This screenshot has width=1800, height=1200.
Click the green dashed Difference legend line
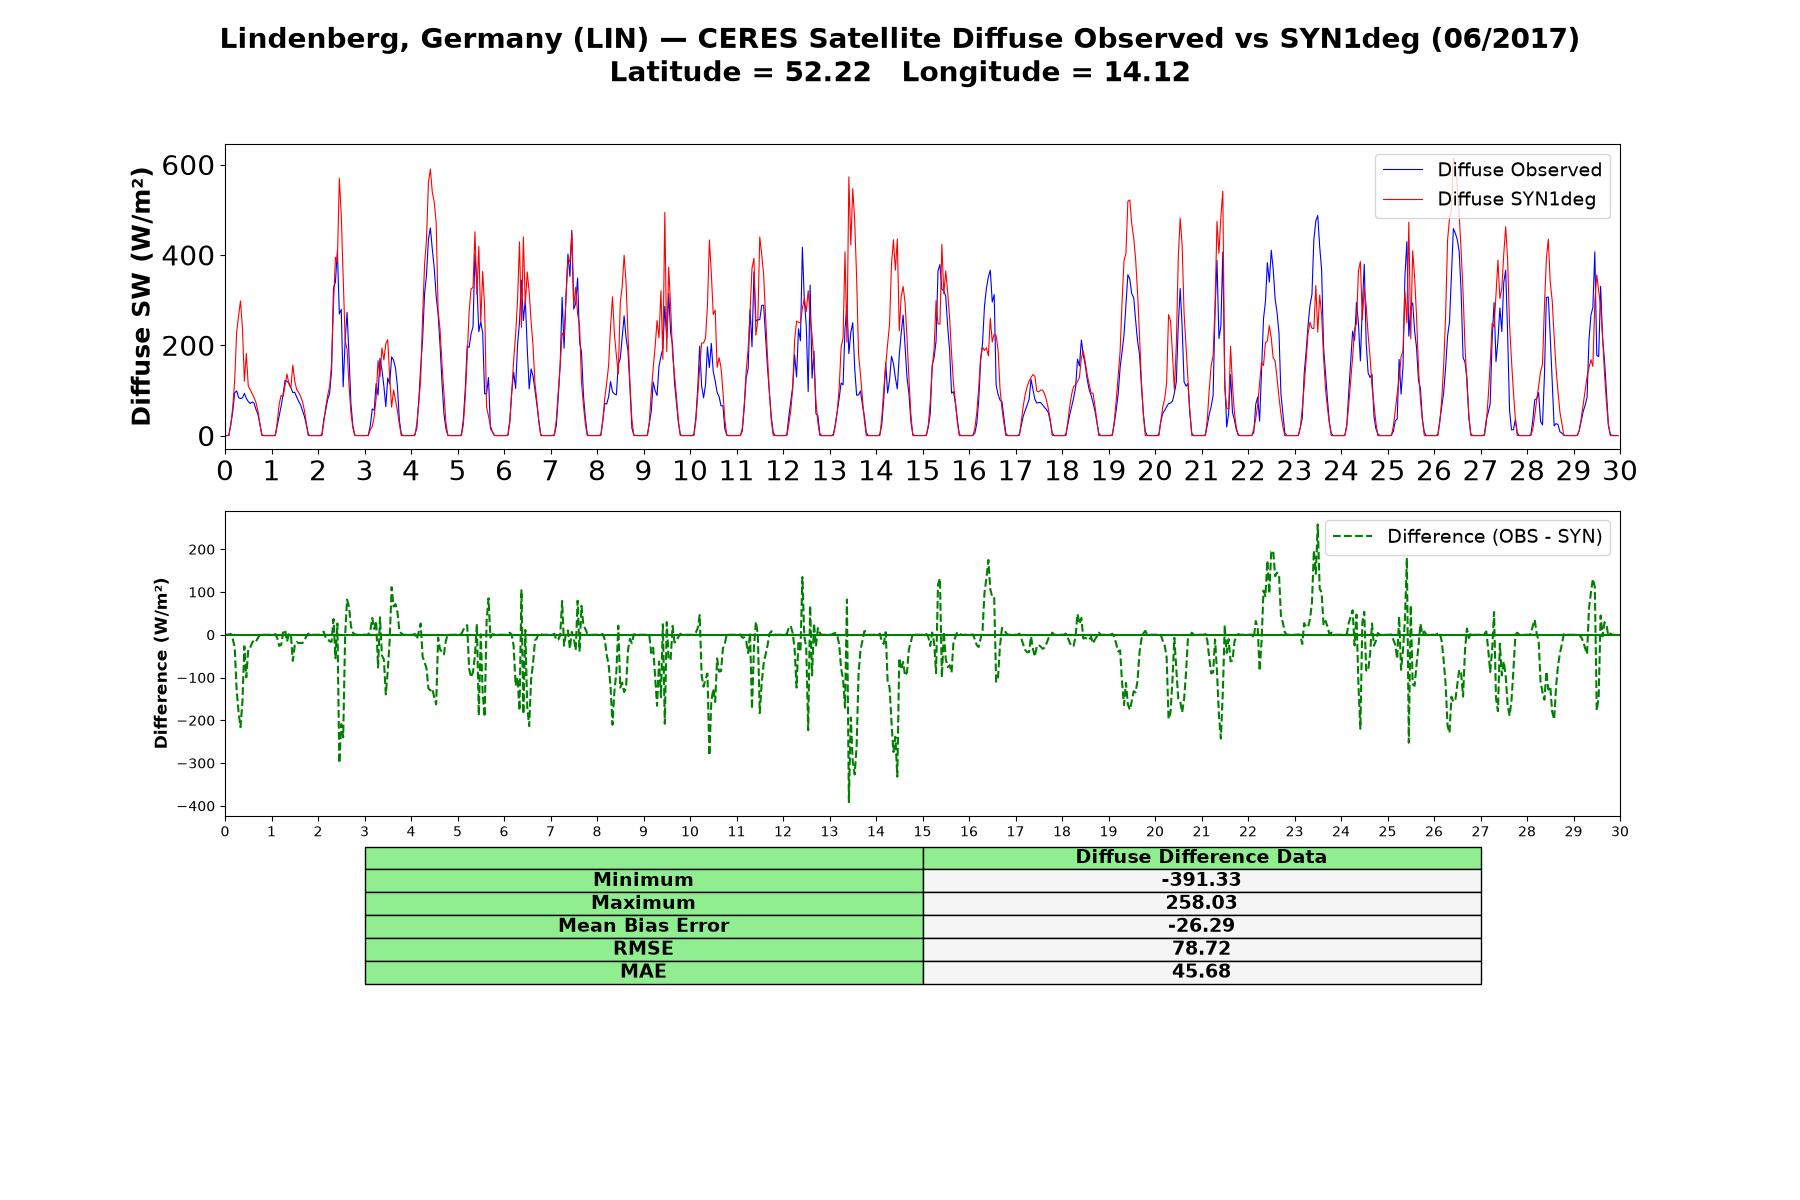pos(1354,537)
